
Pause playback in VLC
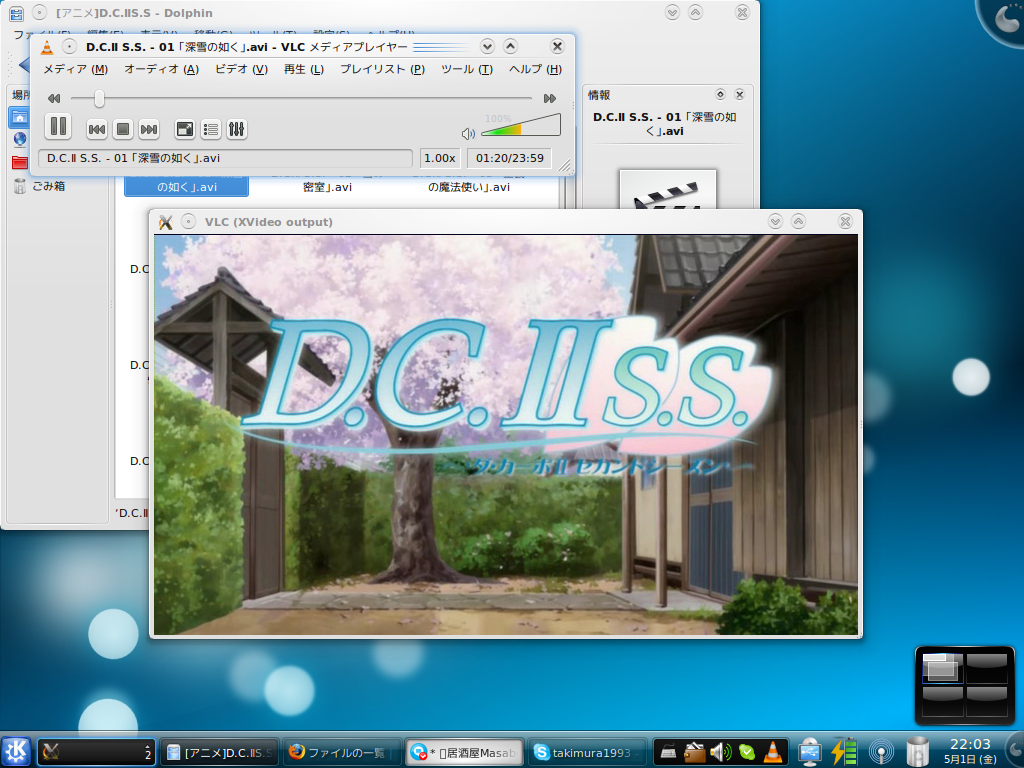point(58,126)
